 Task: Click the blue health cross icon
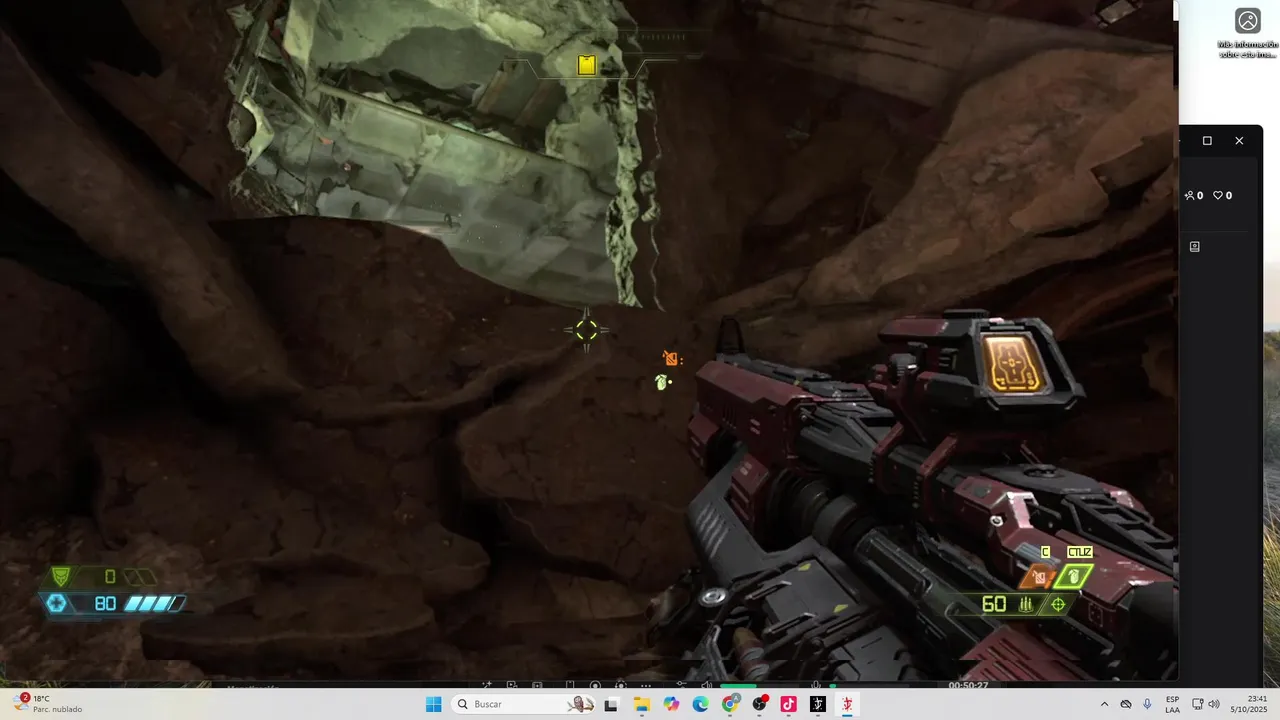[57, 603]
